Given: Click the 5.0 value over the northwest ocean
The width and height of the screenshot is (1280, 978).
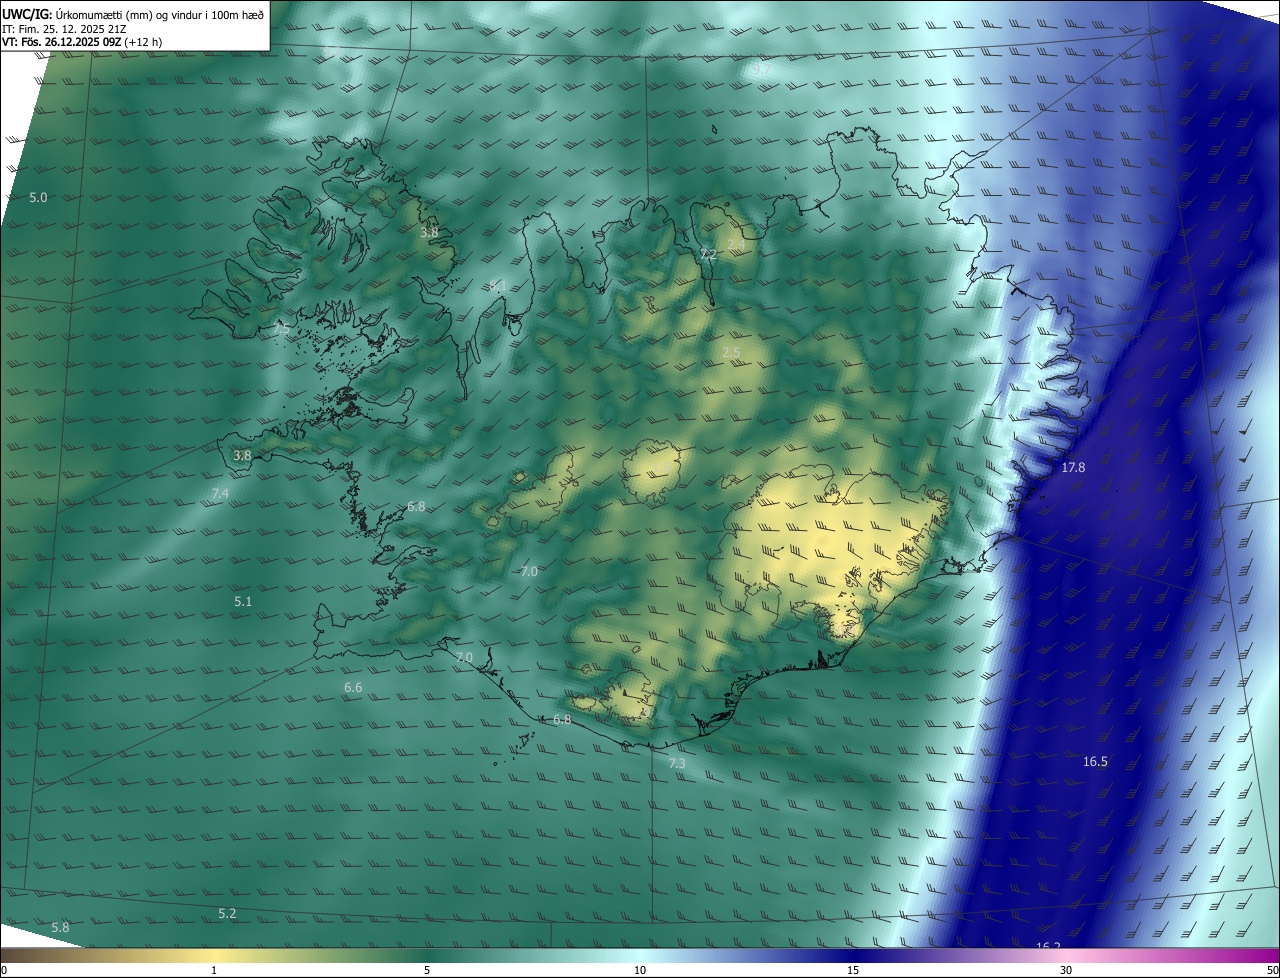Looking at the screenshot, I should tap(38, 198).
